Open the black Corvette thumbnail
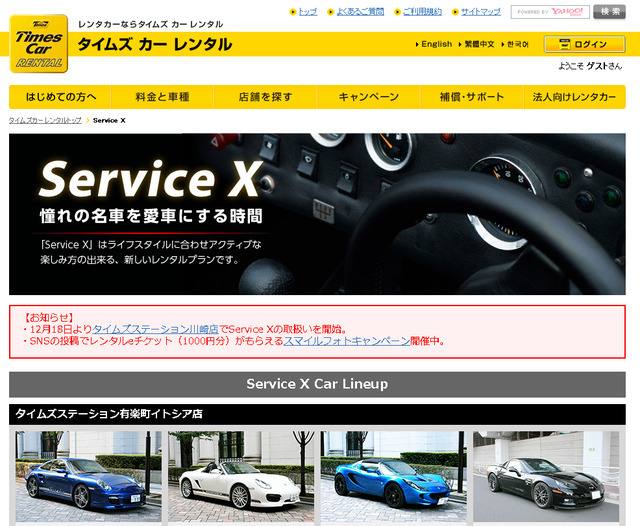The height and width of the screenshot is (526, 640). 546,476
